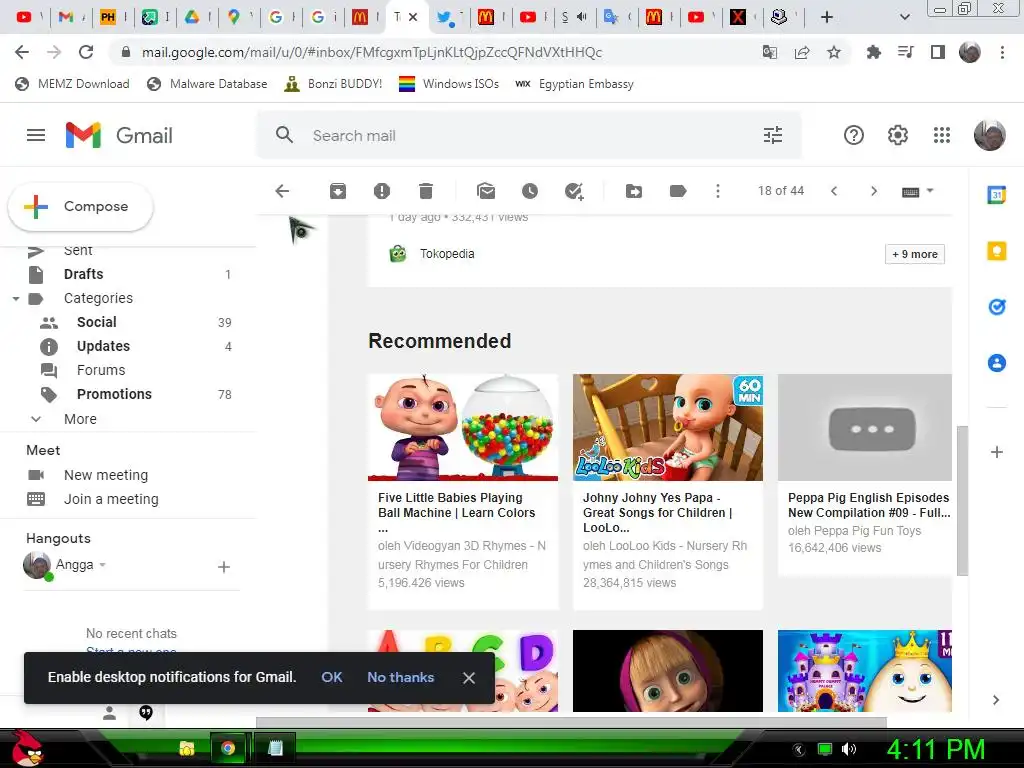This screenshot has width=1024, height=768.
Task: Expand More labels in sidebar
Action: pyautogui.click(x=80, y=419)
